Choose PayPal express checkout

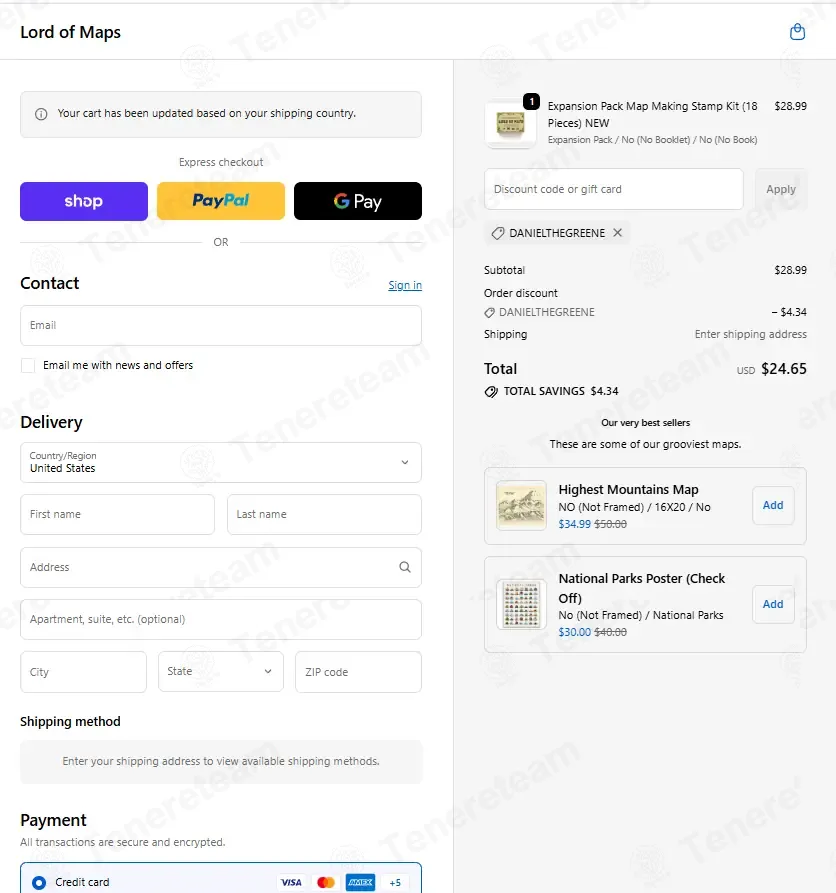point(221,201)
